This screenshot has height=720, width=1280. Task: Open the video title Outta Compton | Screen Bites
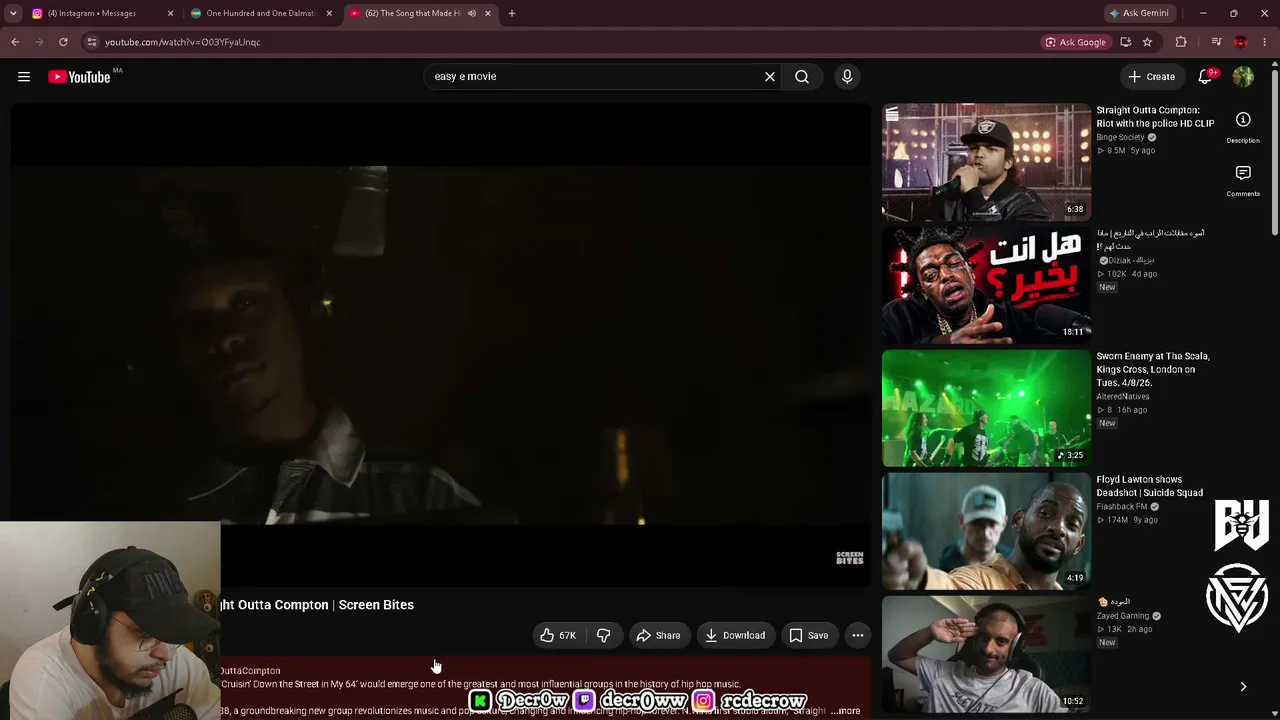(x=317, y=605)
